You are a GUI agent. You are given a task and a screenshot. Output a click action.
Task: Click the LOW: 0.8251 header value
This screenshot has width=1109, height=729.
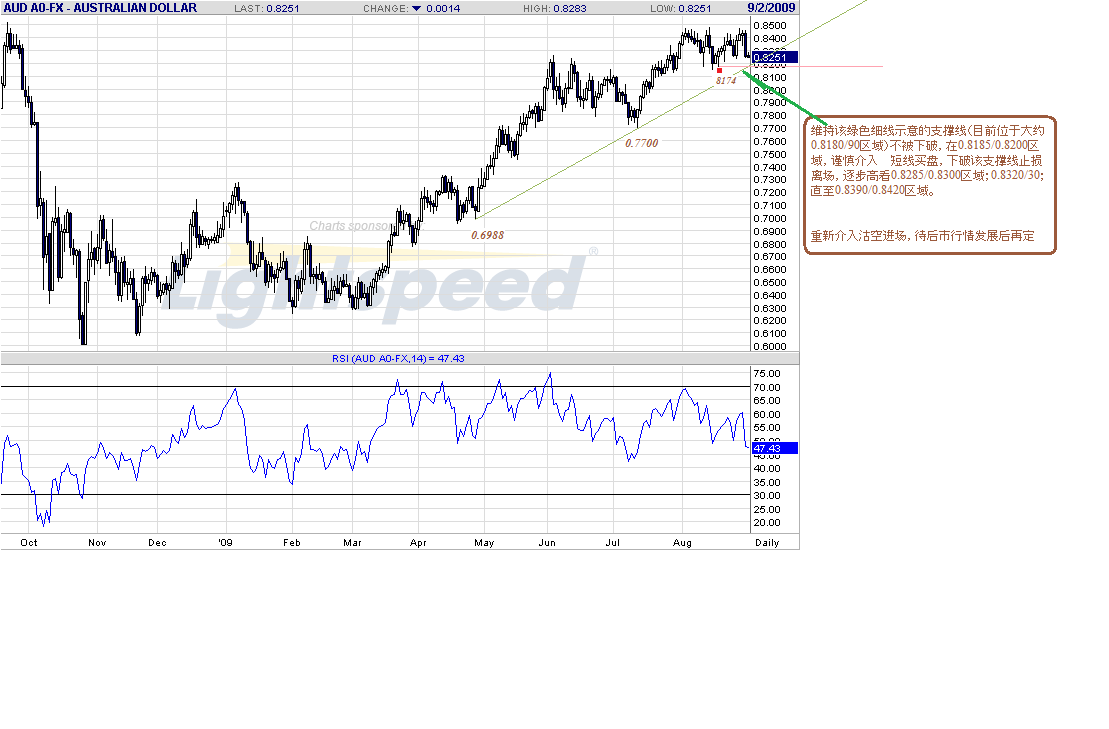[680, 8]
